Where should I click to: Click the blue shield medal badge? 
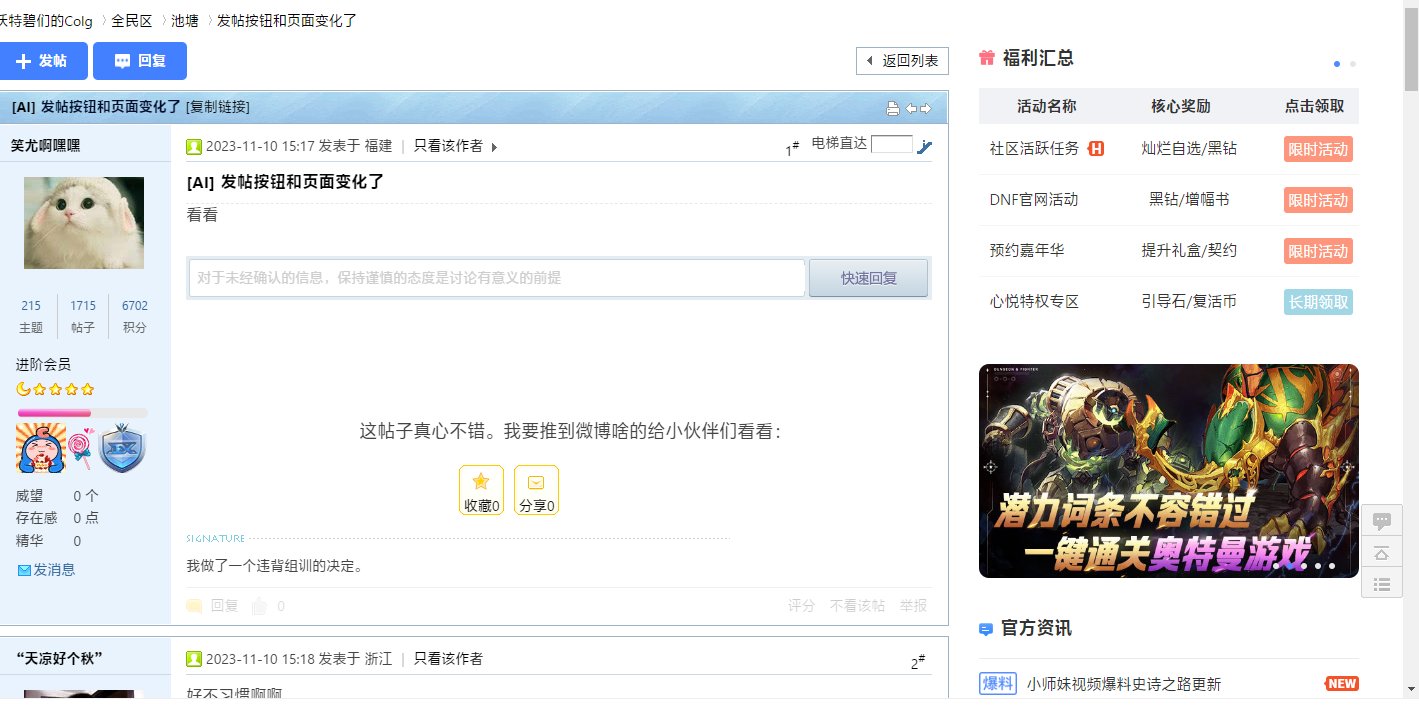(122, 448)
